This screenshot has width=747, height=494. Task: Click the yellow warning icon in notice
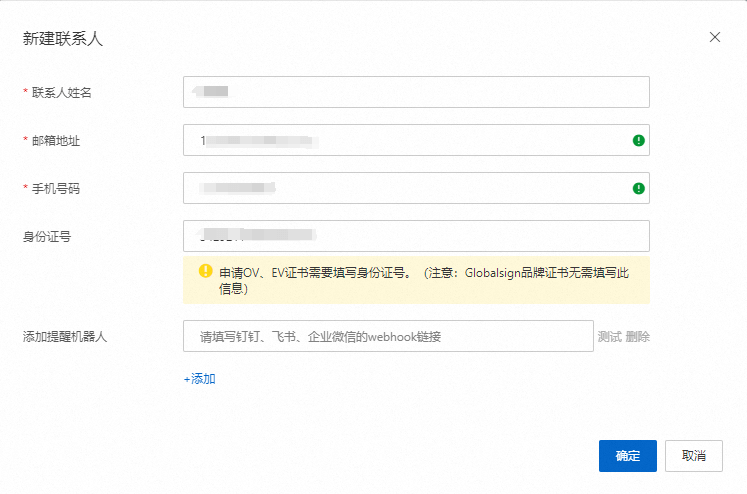coord(205,271)
